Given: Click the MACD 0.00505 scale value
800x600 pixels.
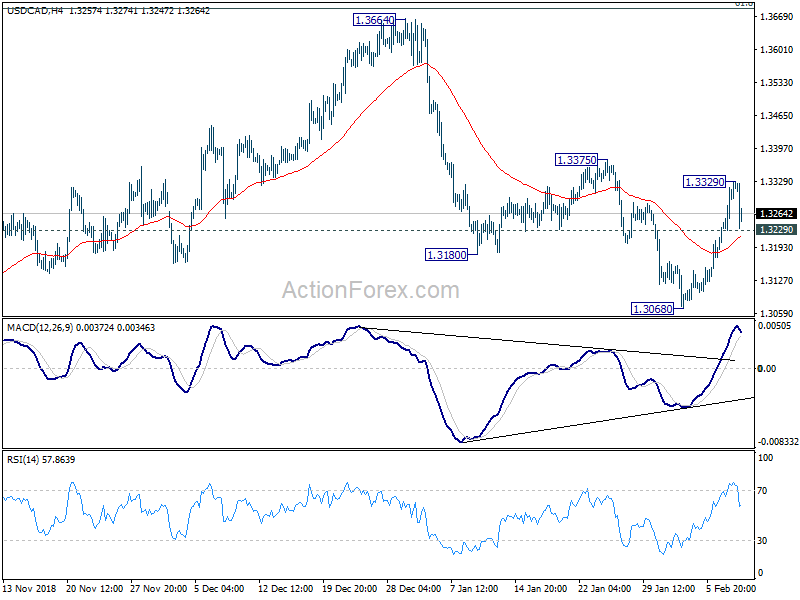Looking at the screenshot, I should tap(776, 326).
